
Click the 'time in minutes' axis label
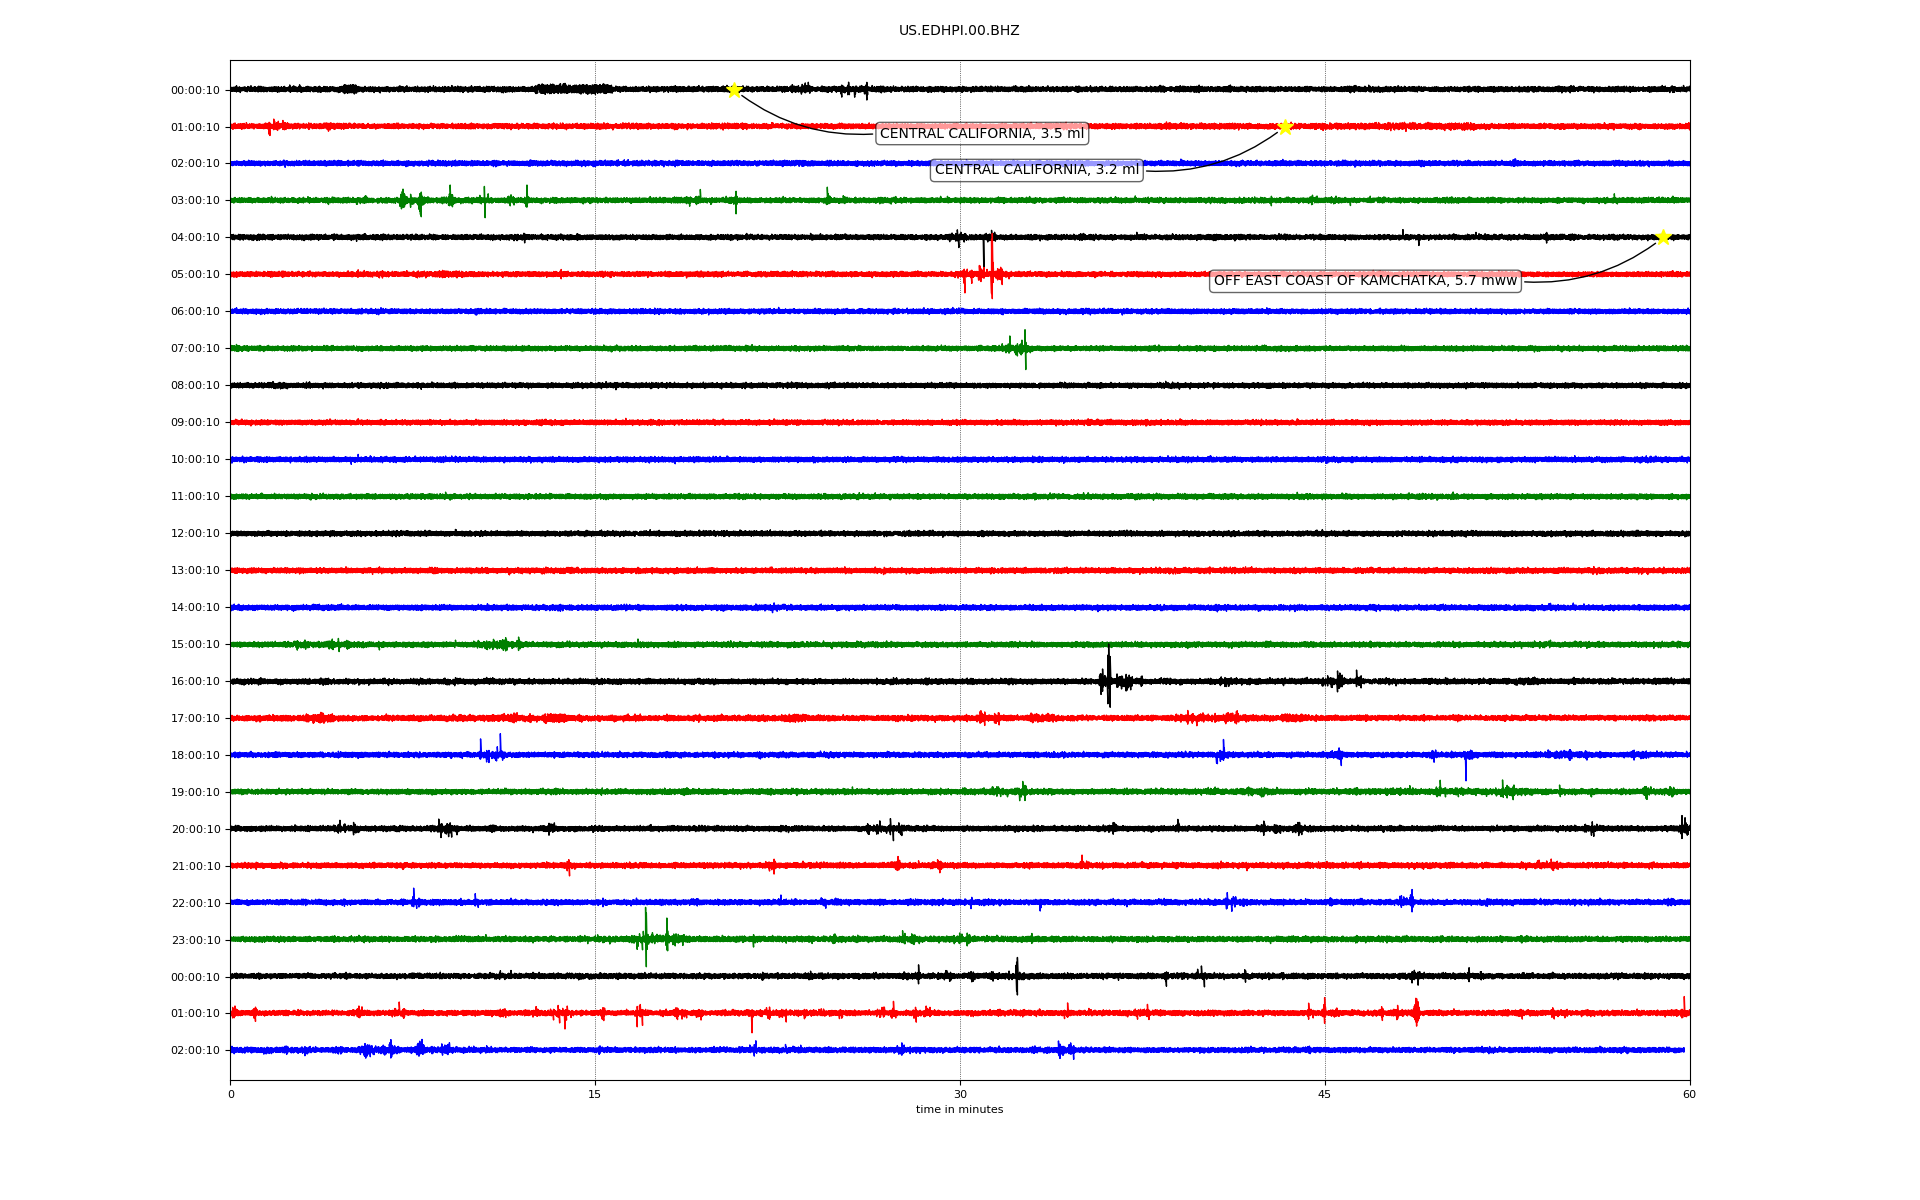958,1110
